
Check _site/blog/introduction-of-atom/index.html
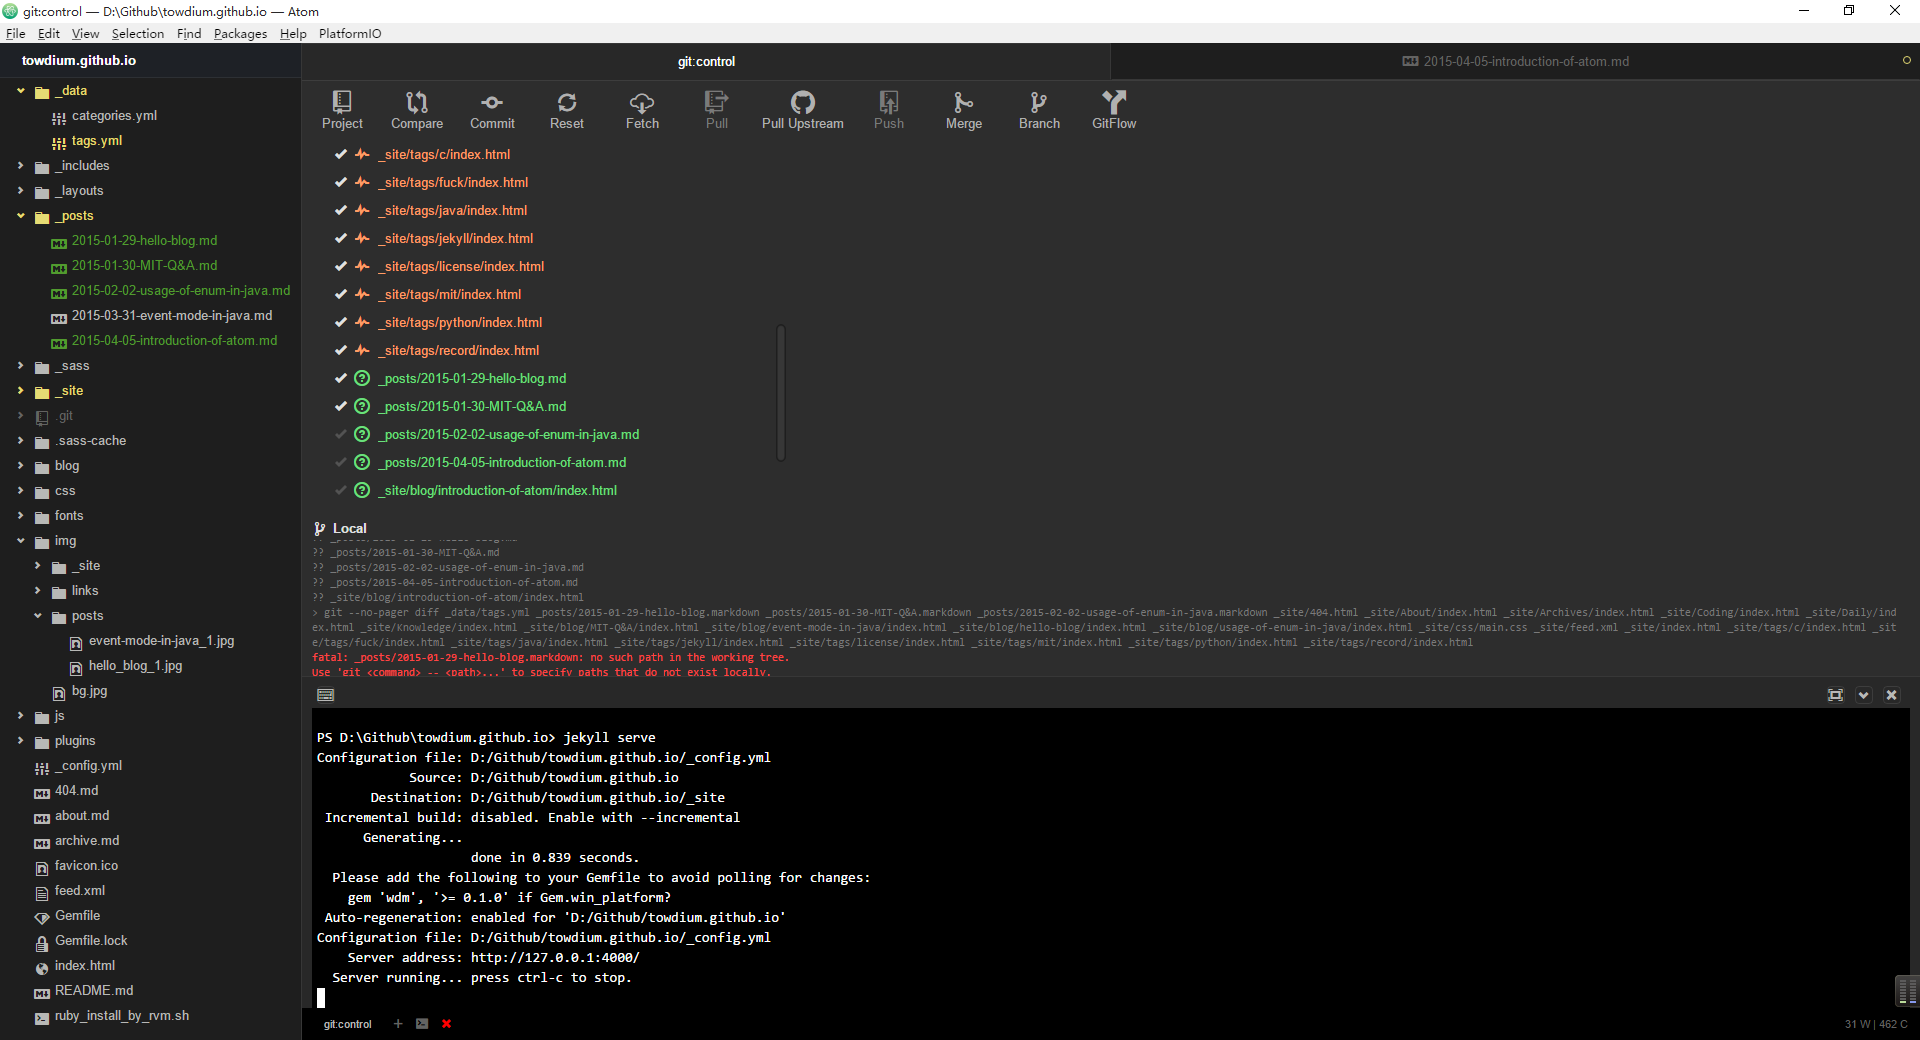(x=340, y=490)
